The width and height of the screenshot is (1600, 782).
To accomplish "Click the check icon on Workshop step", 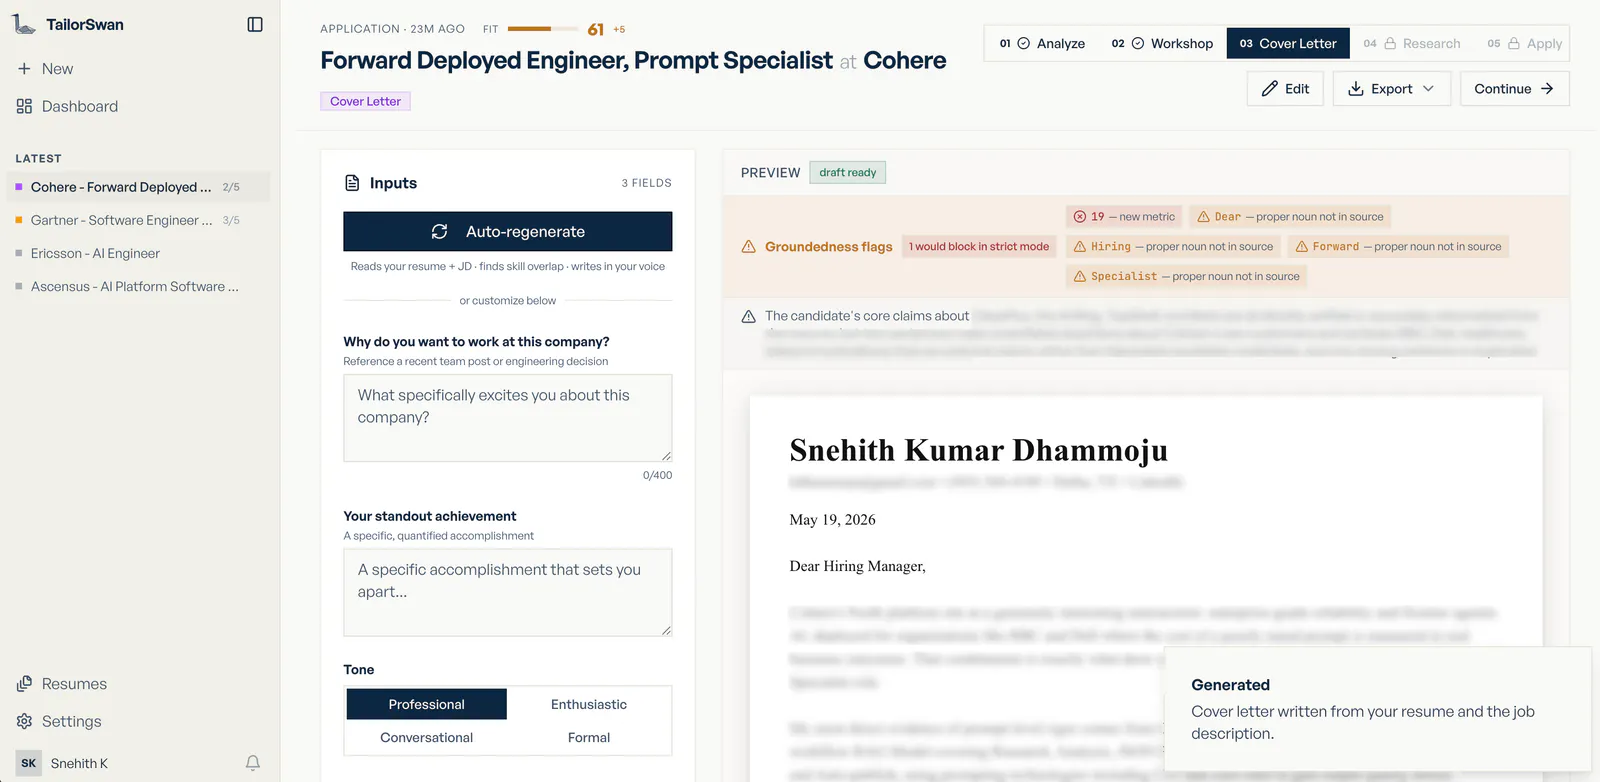I will [x=1138, y=44].
